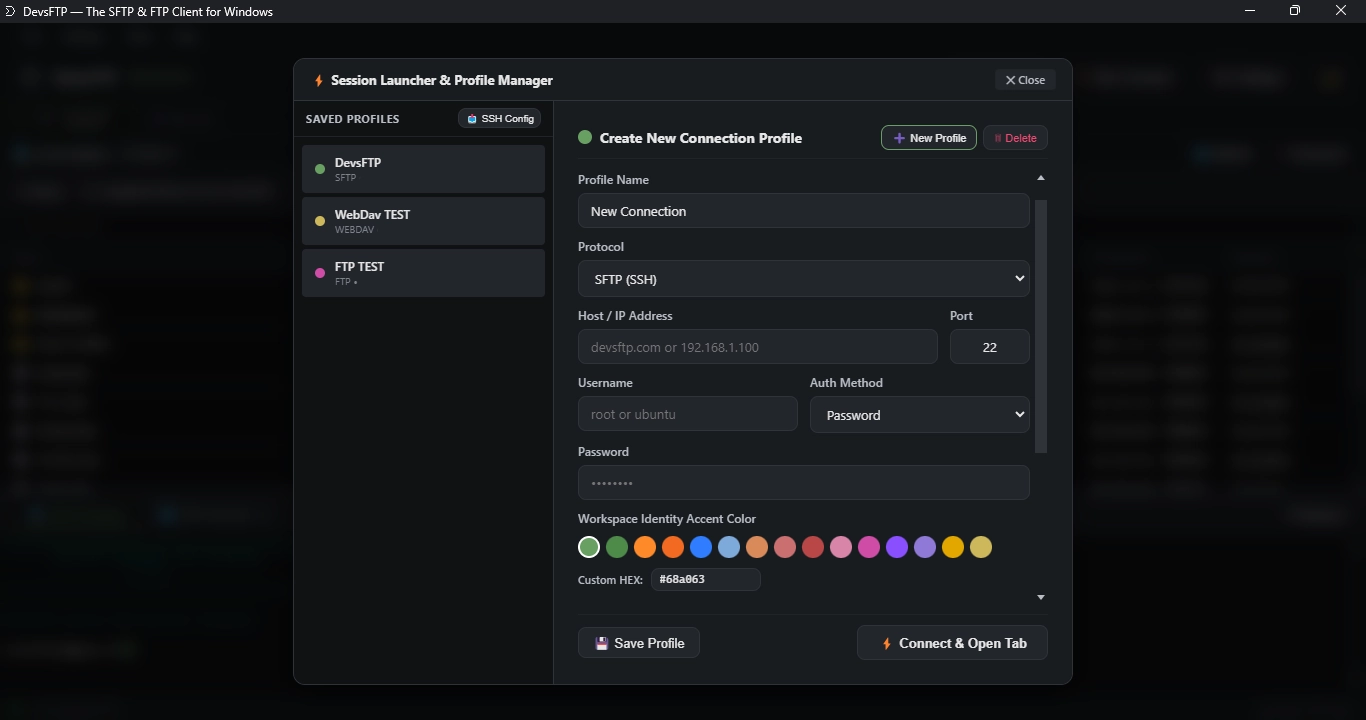
Task: Pick the light green ringed accent color
Action: [x=589, y=547]
